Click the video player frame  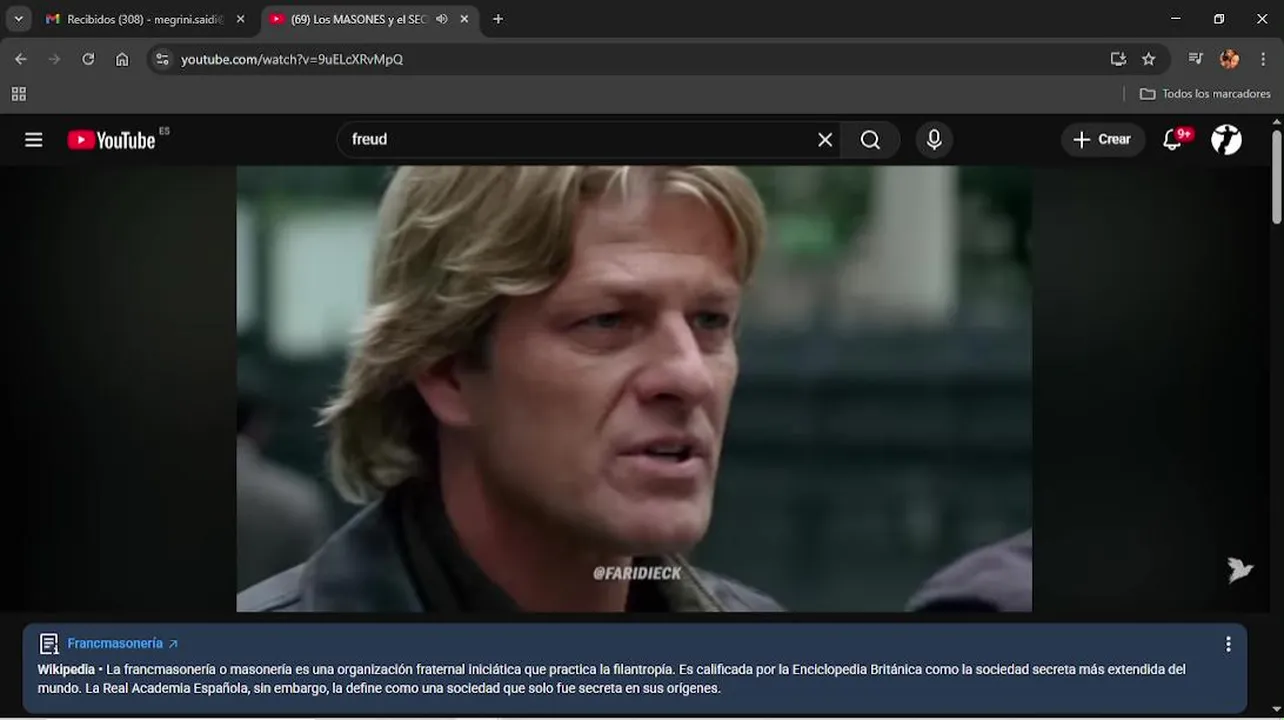[x=634, y=388]
